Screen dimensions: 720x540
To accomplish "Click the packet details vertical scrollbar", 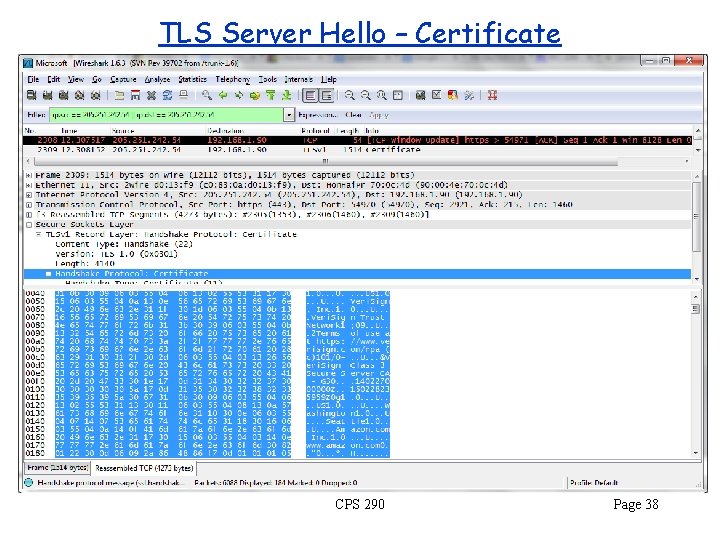I will (x=696, y=215).
